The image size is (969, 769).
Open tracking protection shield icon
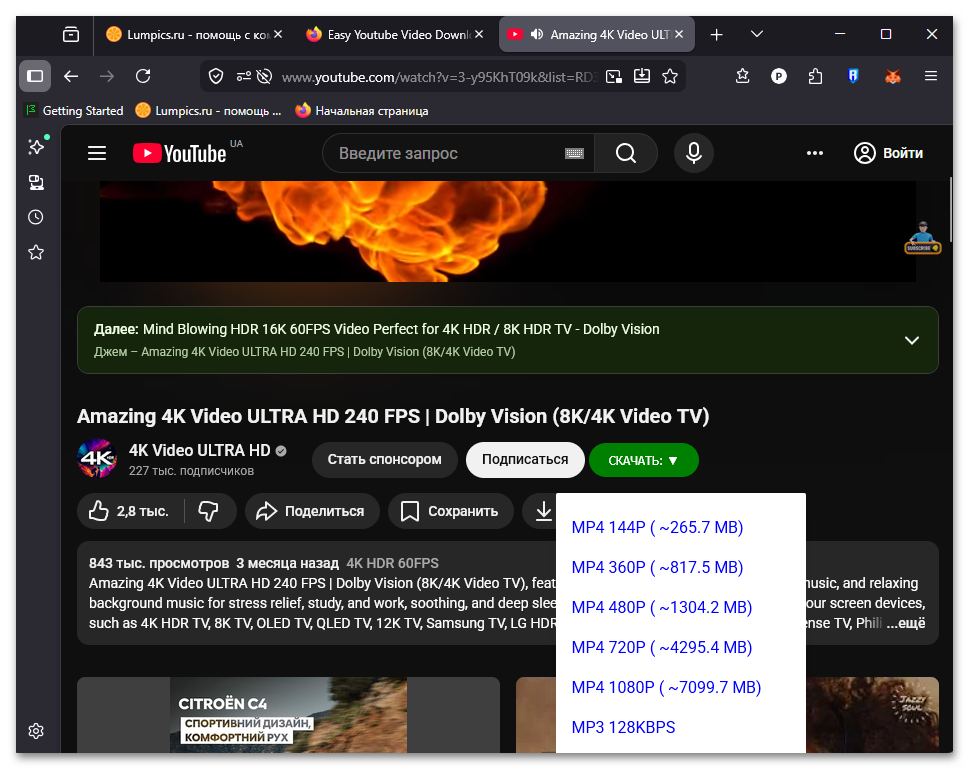coord(216,77)
